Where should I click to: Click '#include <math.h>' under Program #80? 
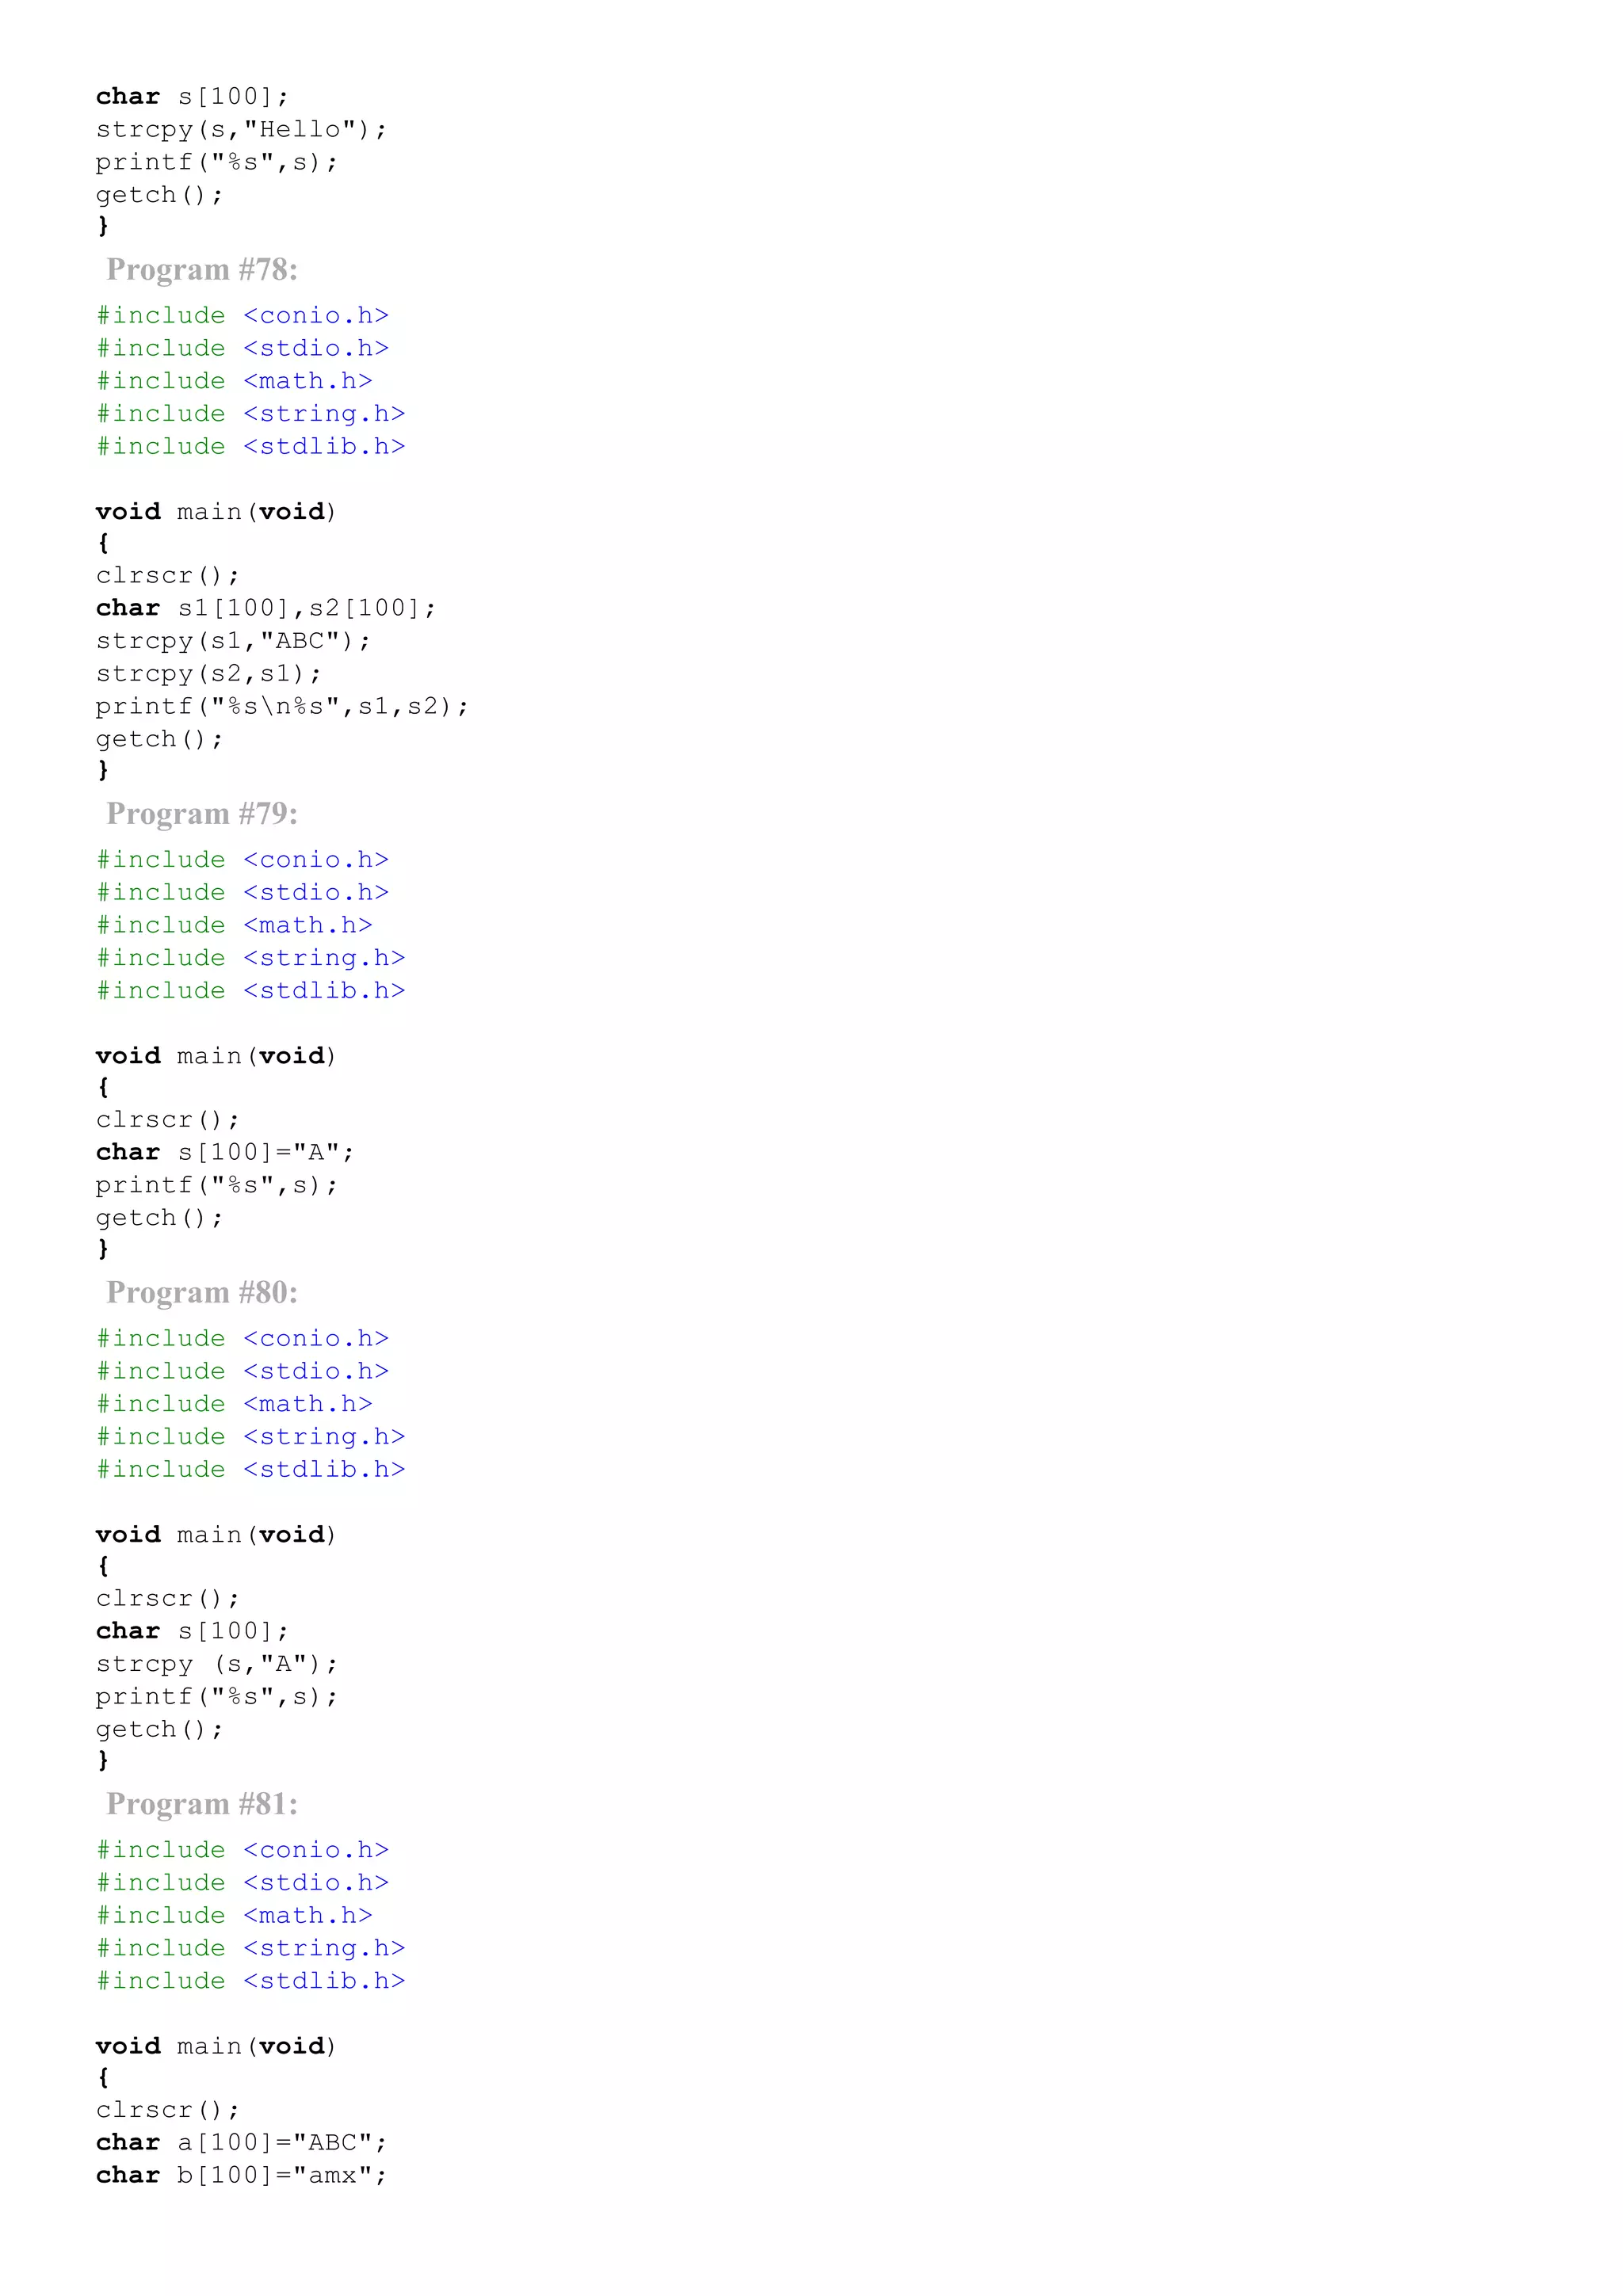coord(235,1404)
